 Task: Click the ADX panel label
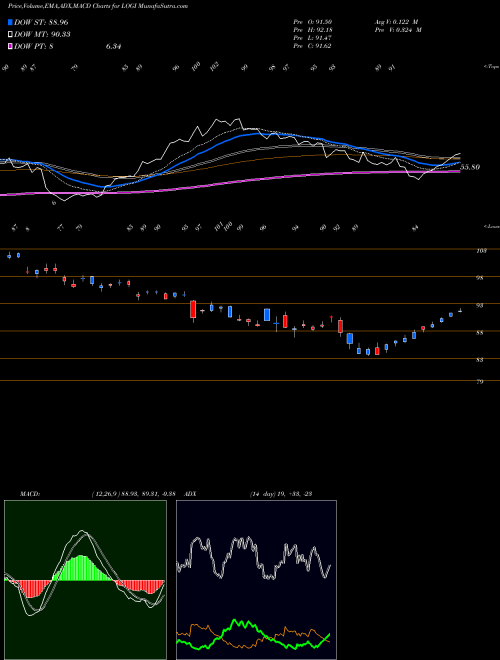click(191, 494)
